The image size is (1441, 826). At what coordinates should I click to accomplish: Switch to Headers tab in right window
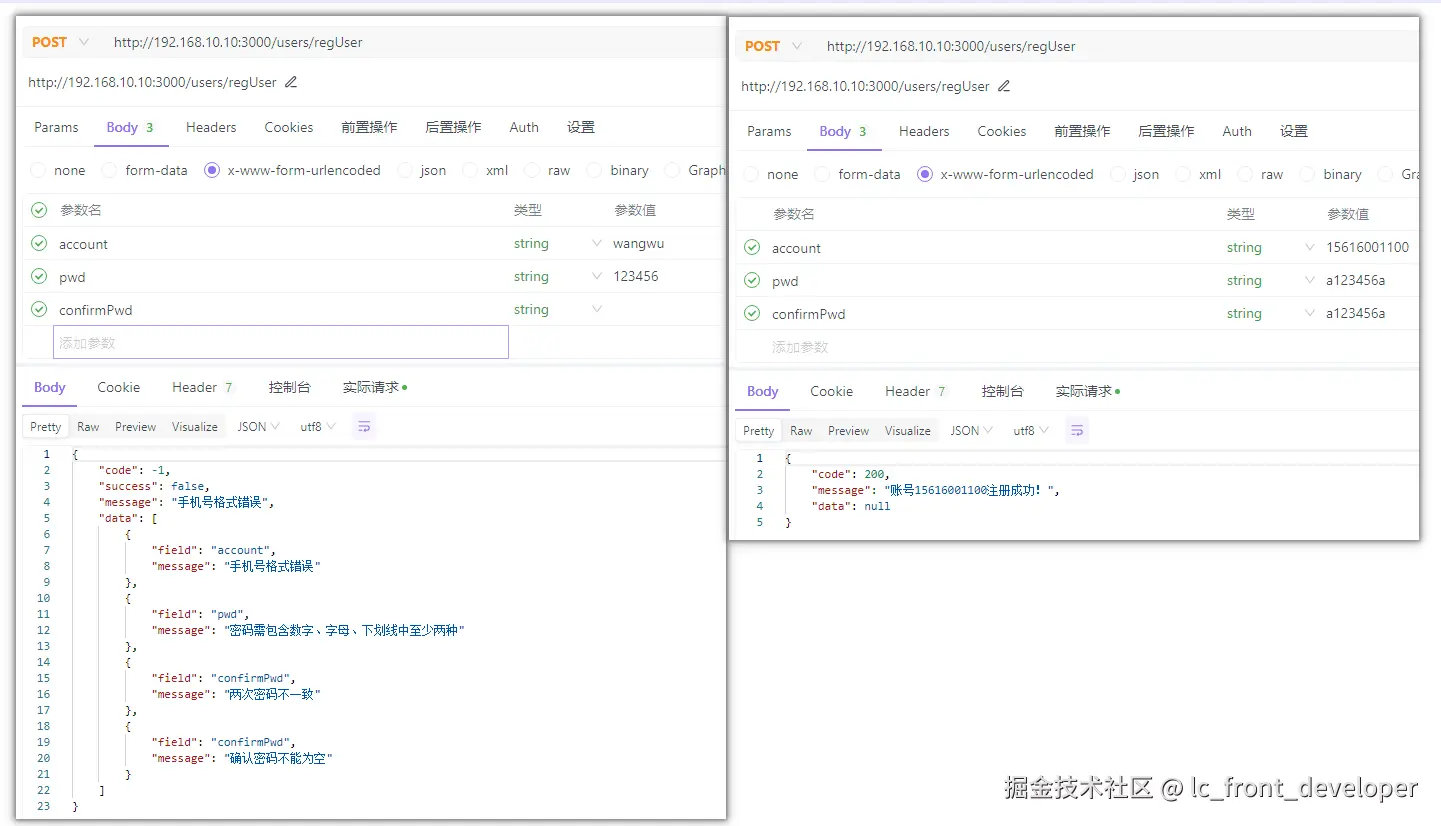(x=924, y=131)
